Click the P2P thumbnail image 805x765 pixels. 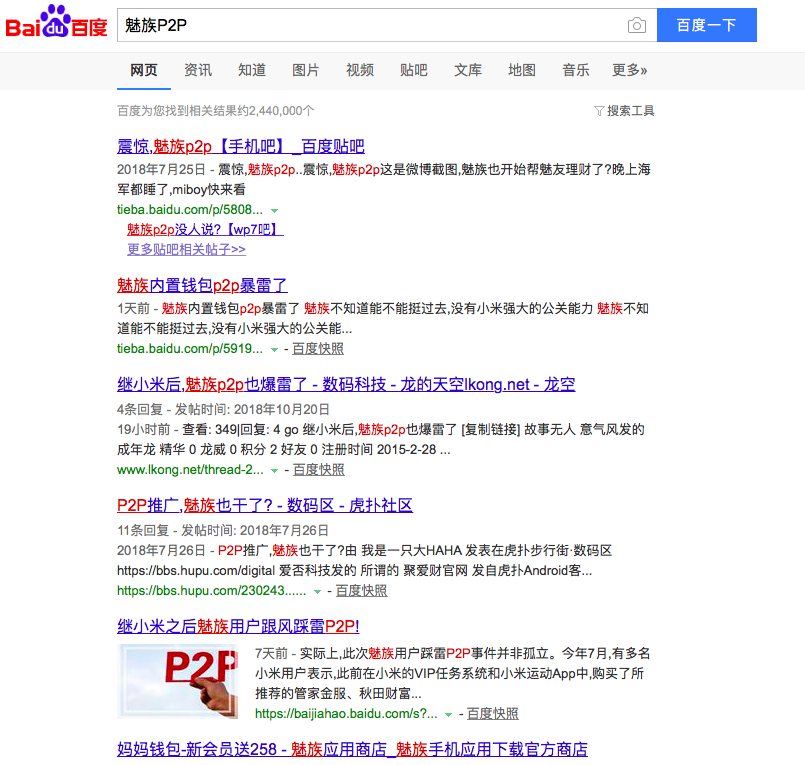178,681
